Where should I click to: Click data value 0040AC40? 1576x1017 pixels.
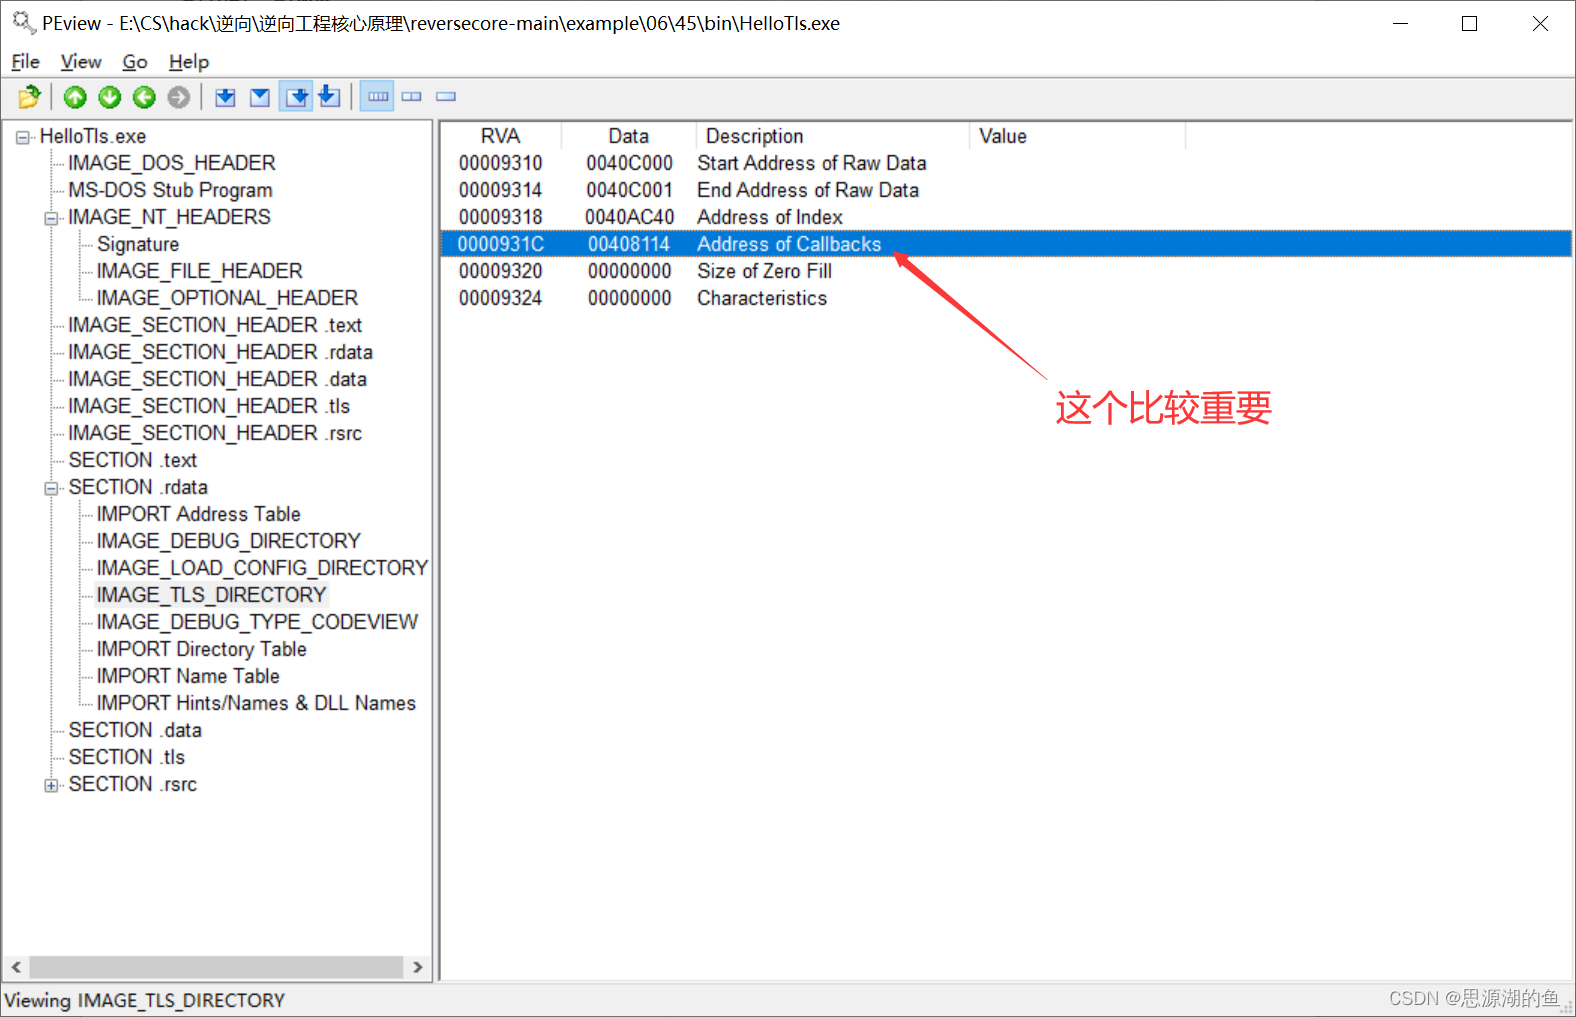tap(630, 217)
